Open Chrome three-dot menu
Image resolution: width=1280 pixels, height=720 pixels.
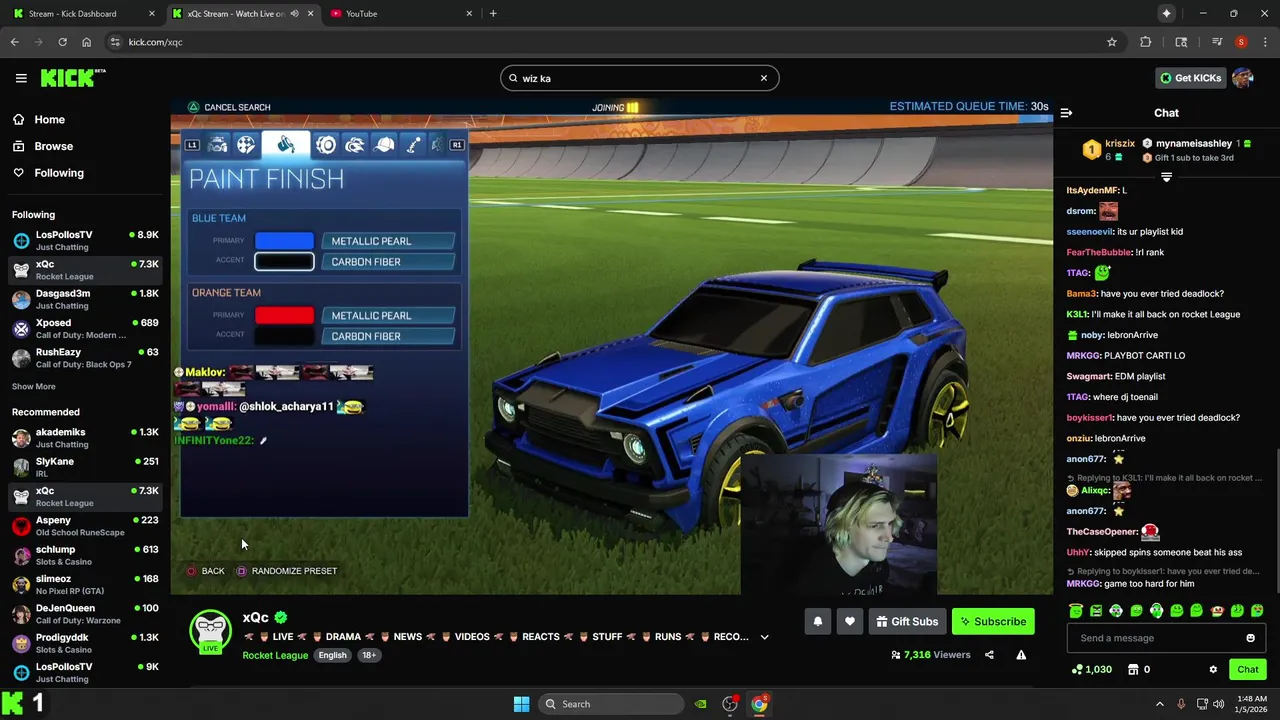pos(1265,42)
